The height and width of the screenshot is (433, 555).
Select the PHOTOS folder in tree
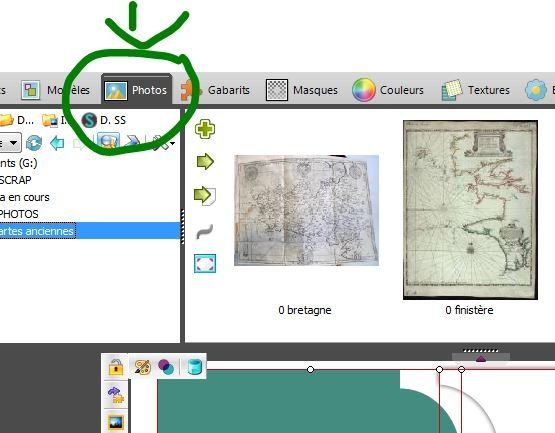point(19,214)
